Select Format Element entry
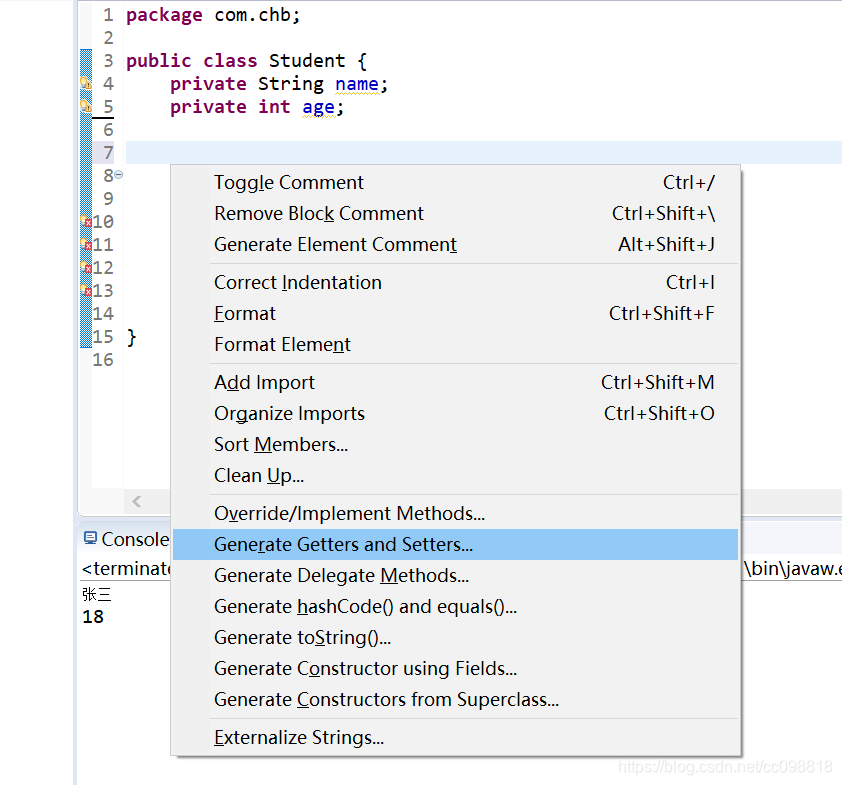The height and width of the screenshot is (785, 842). tap(455, 345)
